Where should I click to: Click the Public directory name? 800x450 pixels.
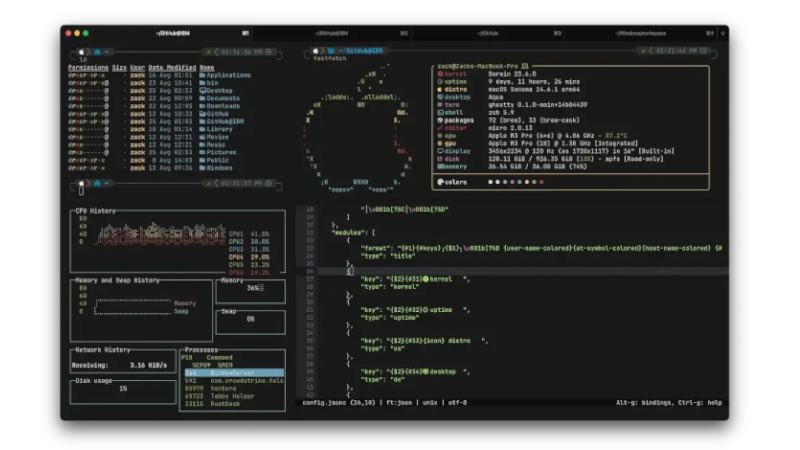(x=218, y=160)
